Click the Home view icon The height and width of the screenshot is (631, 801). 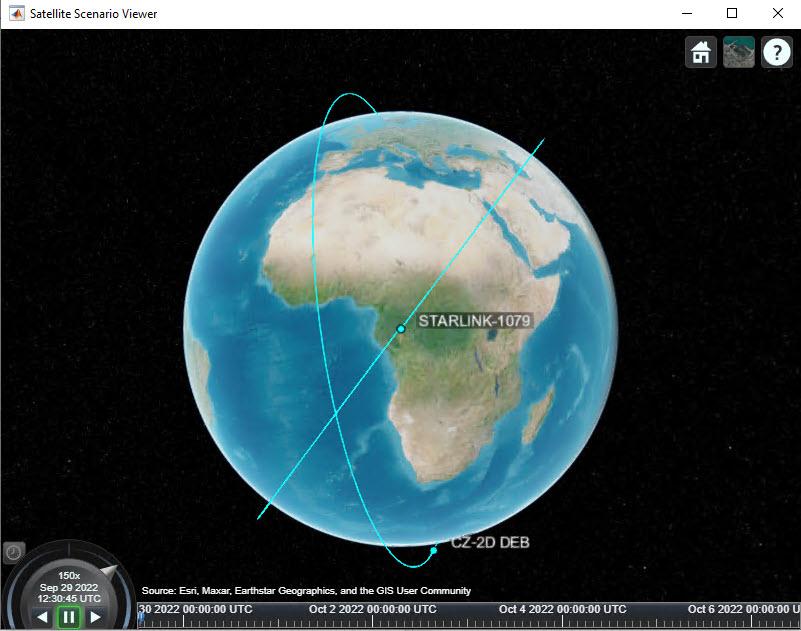(700, 52)
